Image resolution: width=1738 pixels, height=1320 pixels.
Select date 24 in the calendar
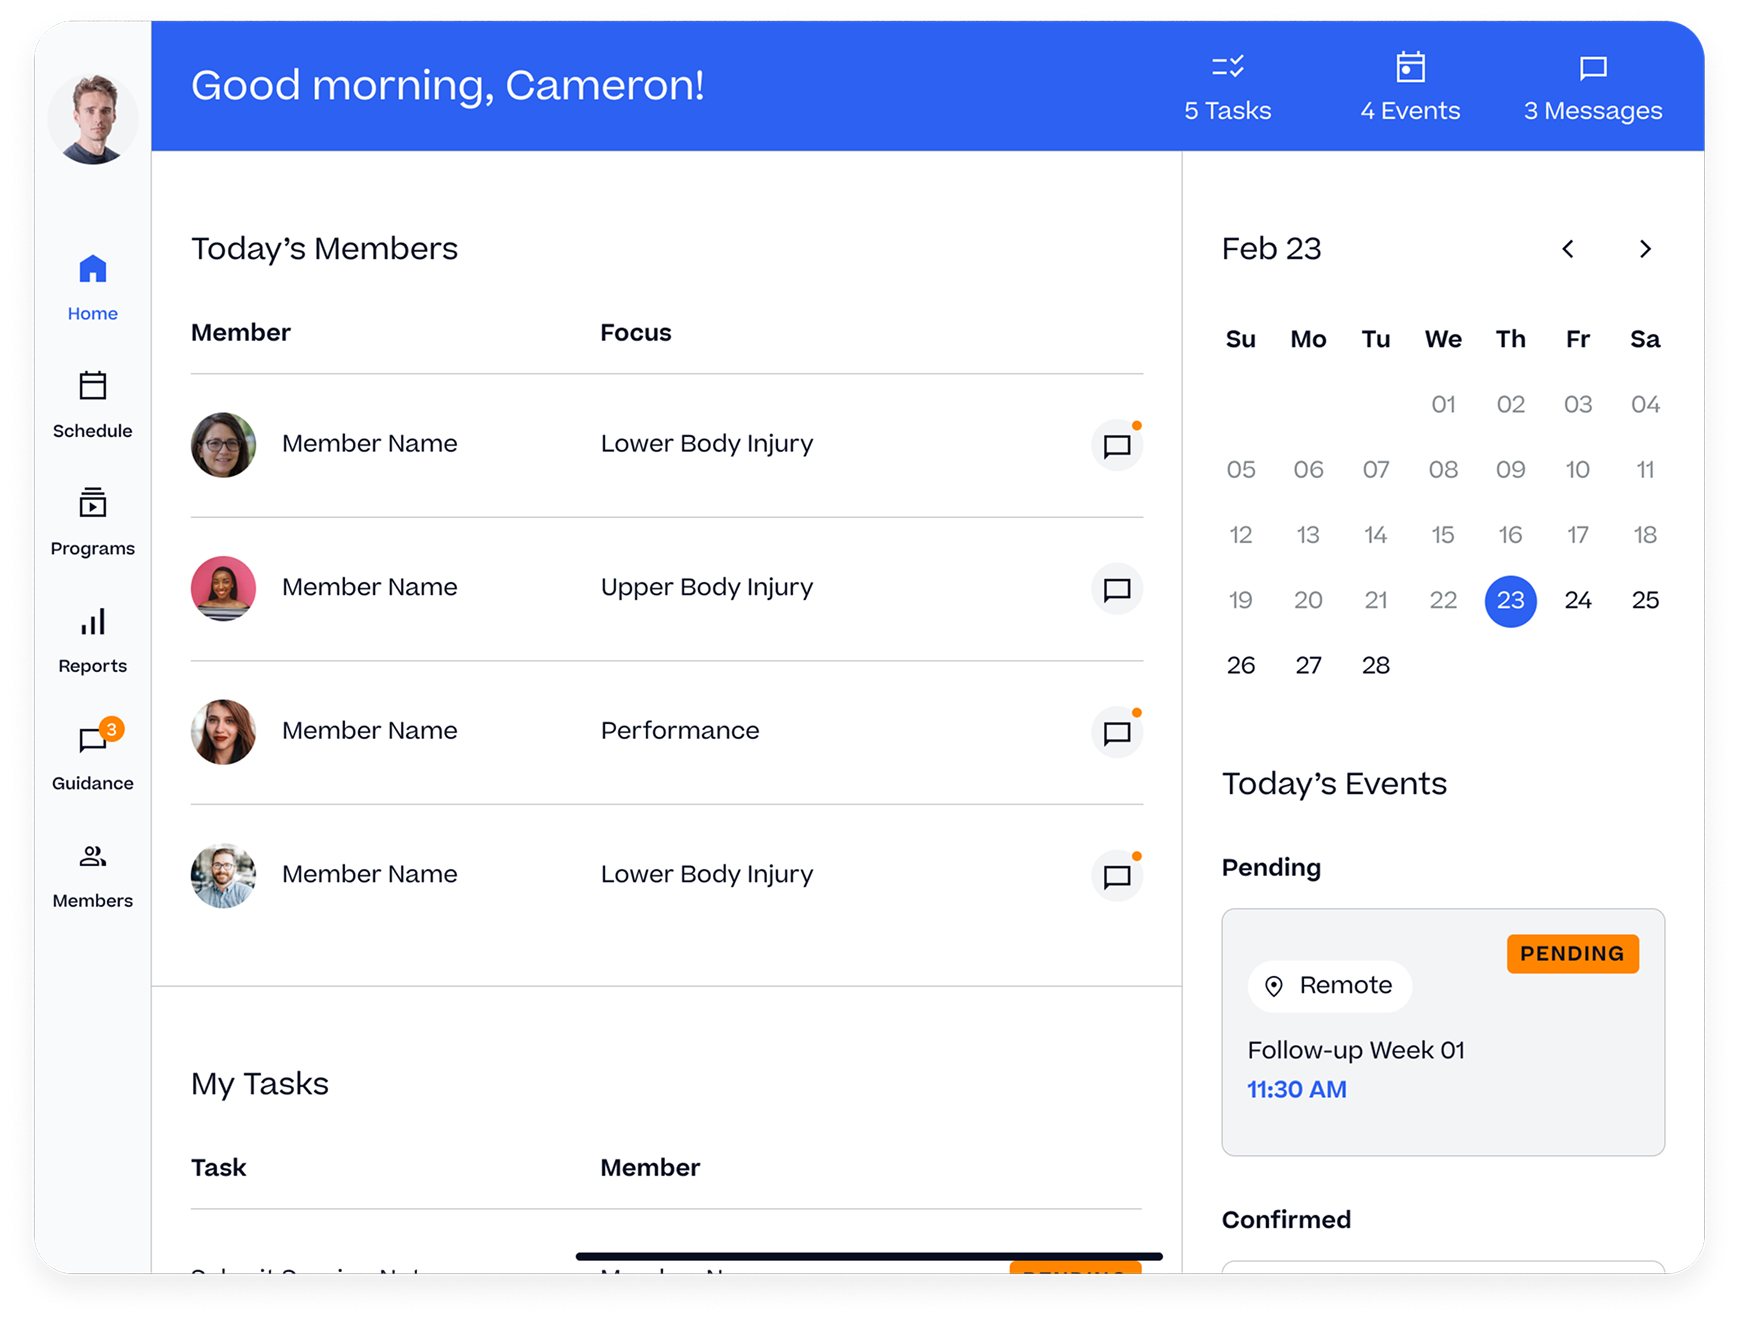(x=1578, y=600)
